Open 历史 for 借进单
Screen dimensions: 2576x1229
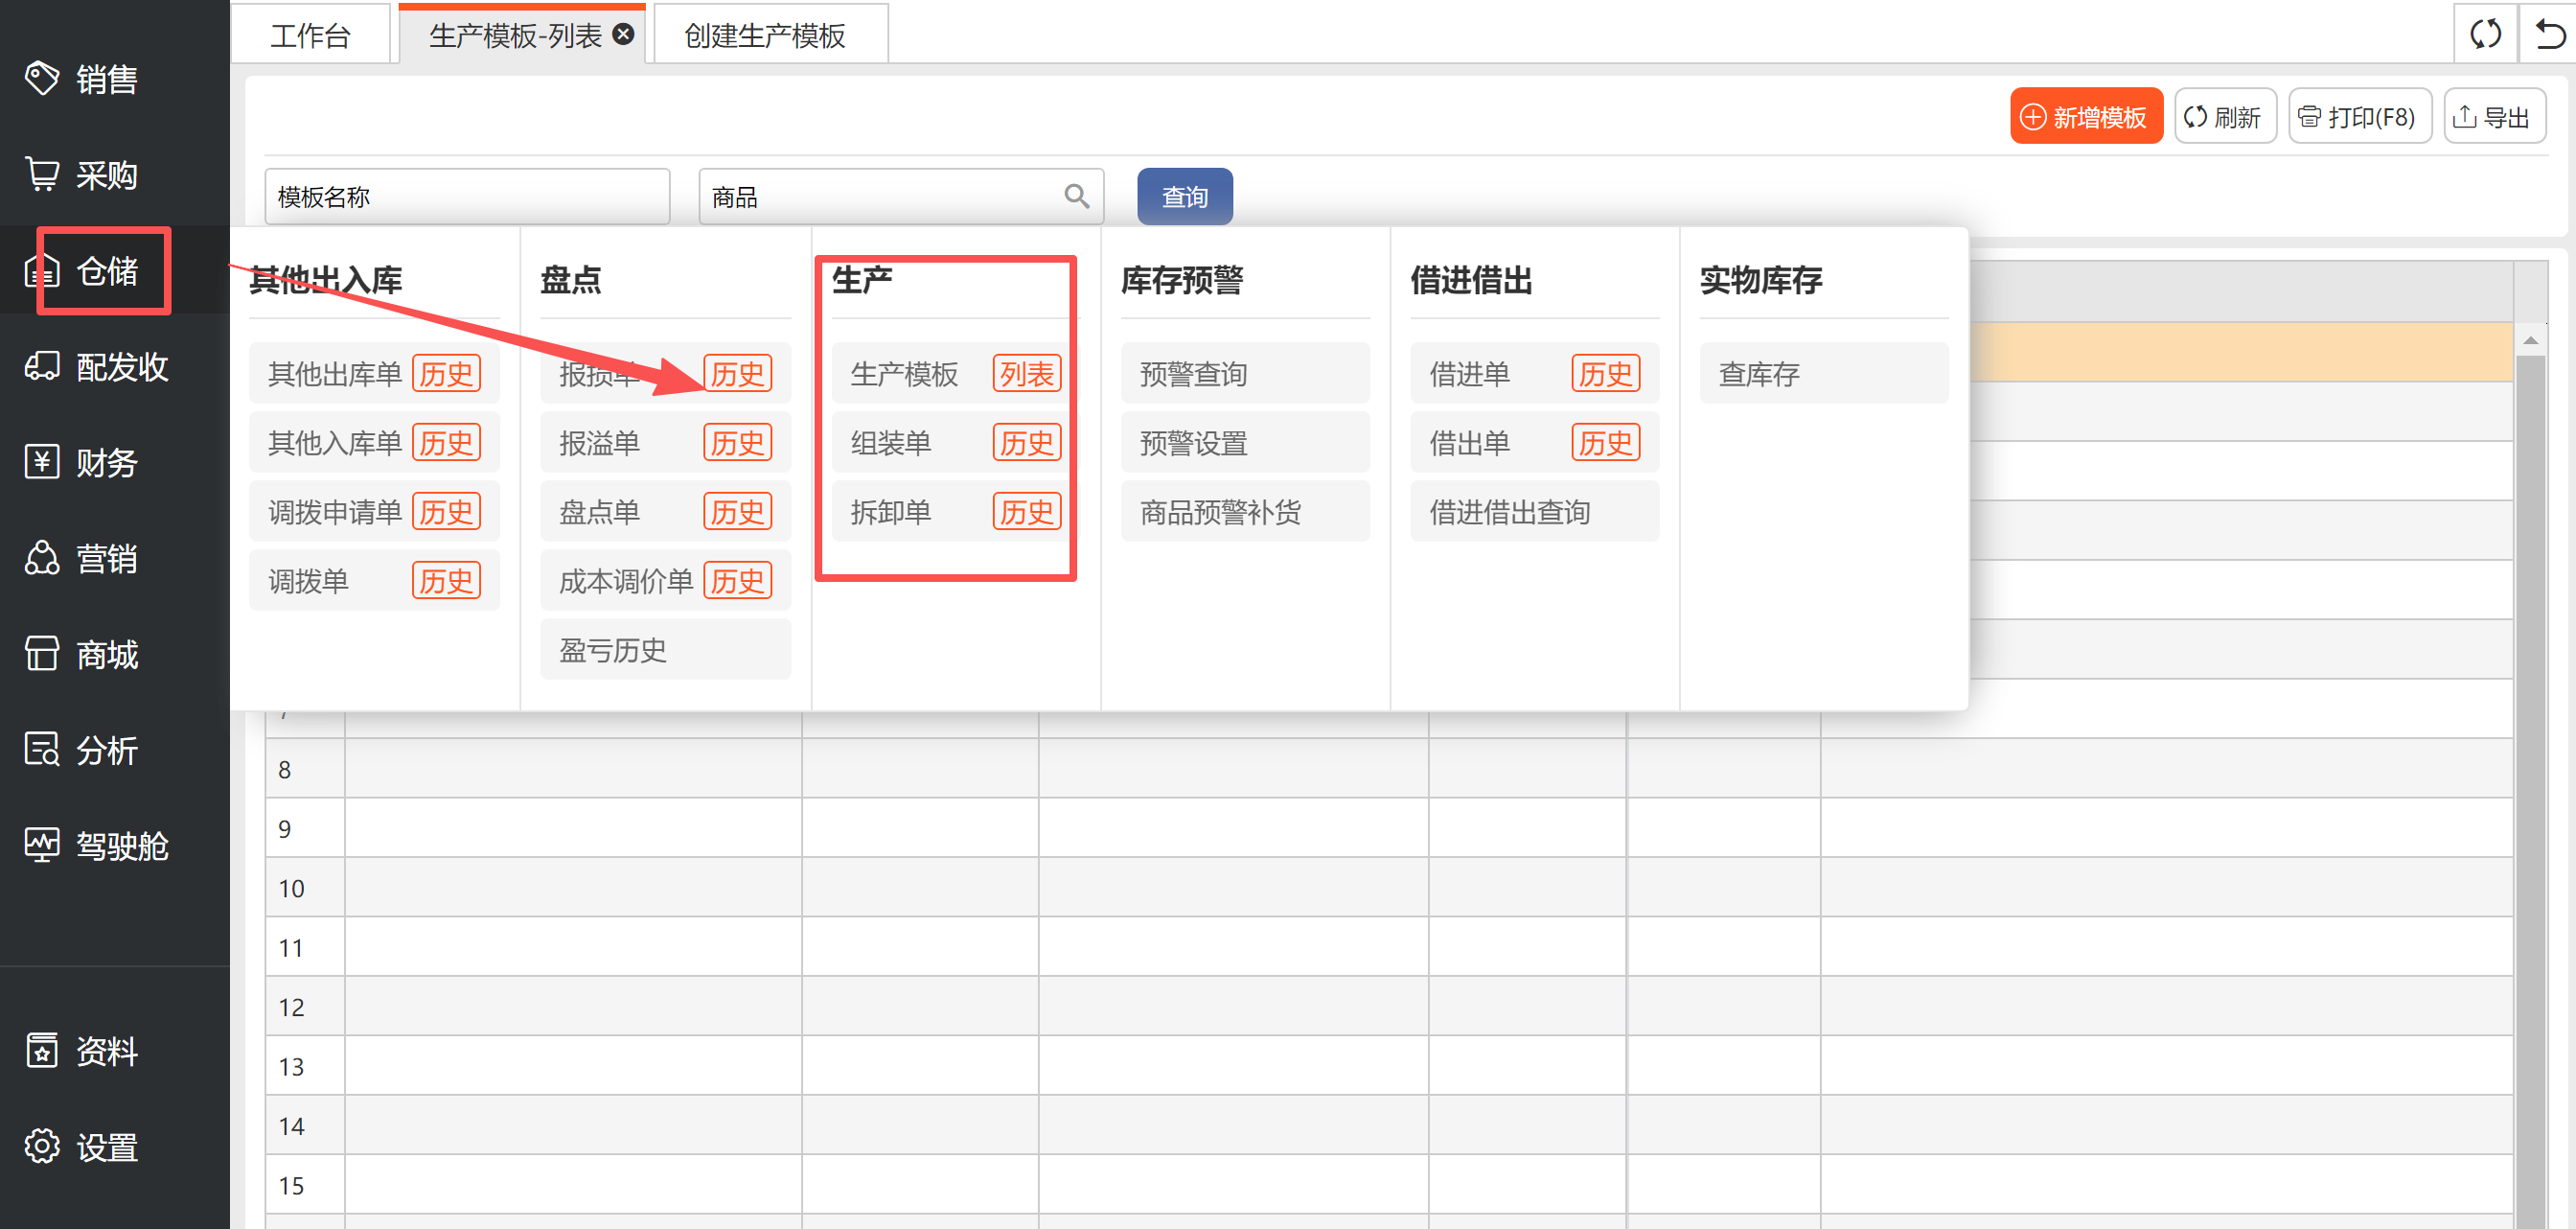tap(1606, 374)
